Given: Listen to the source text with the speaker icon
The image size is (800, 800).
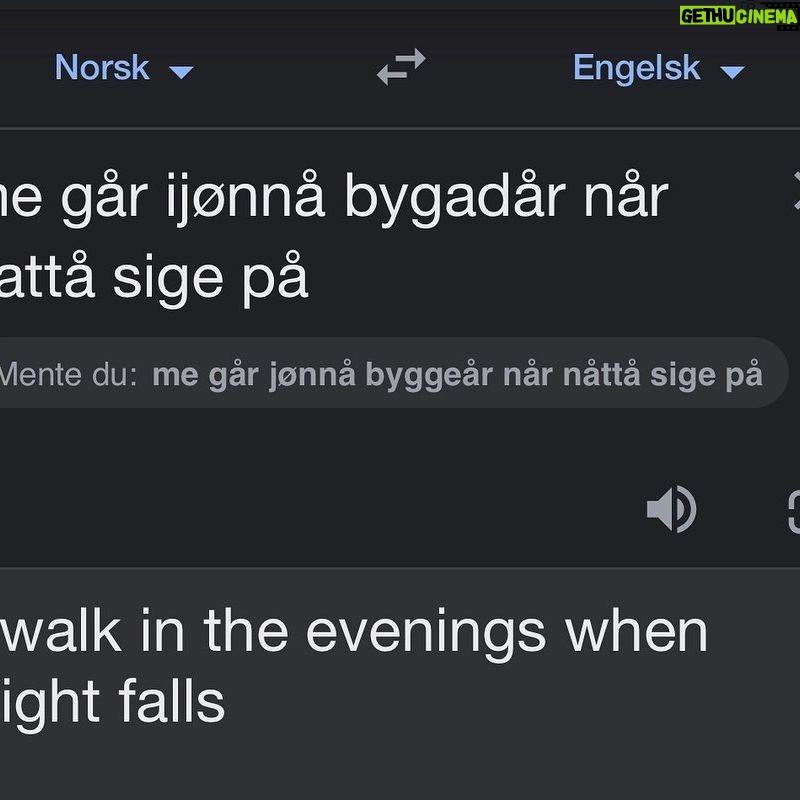Looking at the screenshot, I should [671, 509].
